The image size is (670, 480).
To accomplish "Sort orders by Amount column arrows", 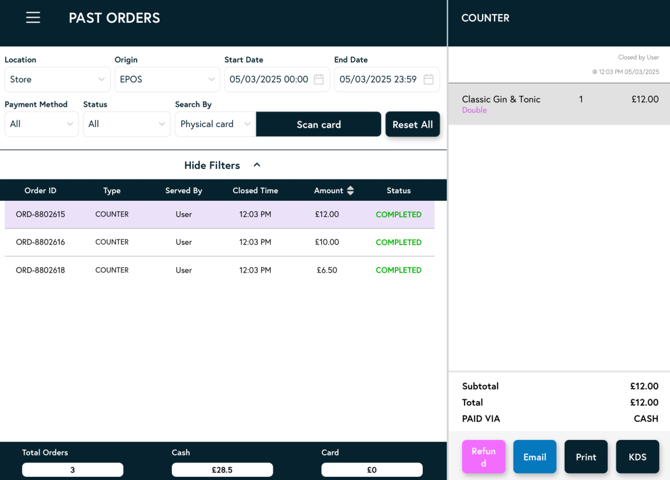I will click(350, 190).
